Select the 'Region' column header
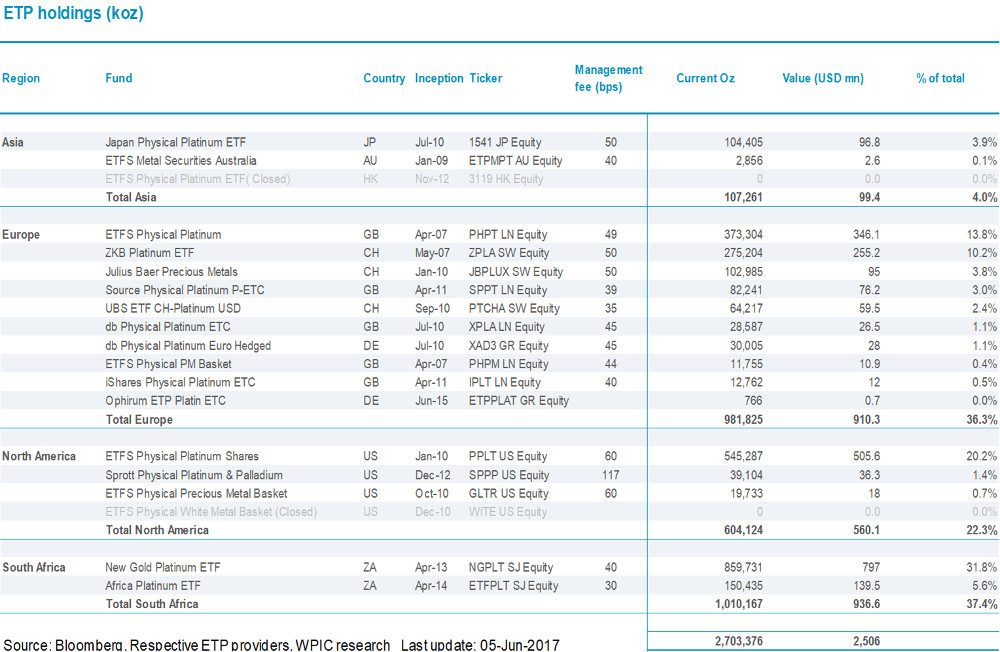 (x=21, y=78)
